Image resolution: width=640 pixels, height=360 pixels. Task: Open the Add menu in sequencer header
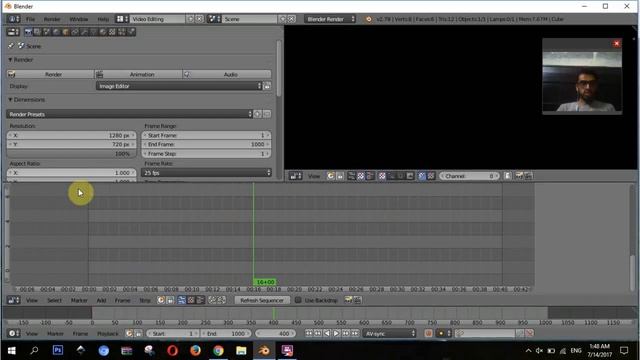(101, 300)
